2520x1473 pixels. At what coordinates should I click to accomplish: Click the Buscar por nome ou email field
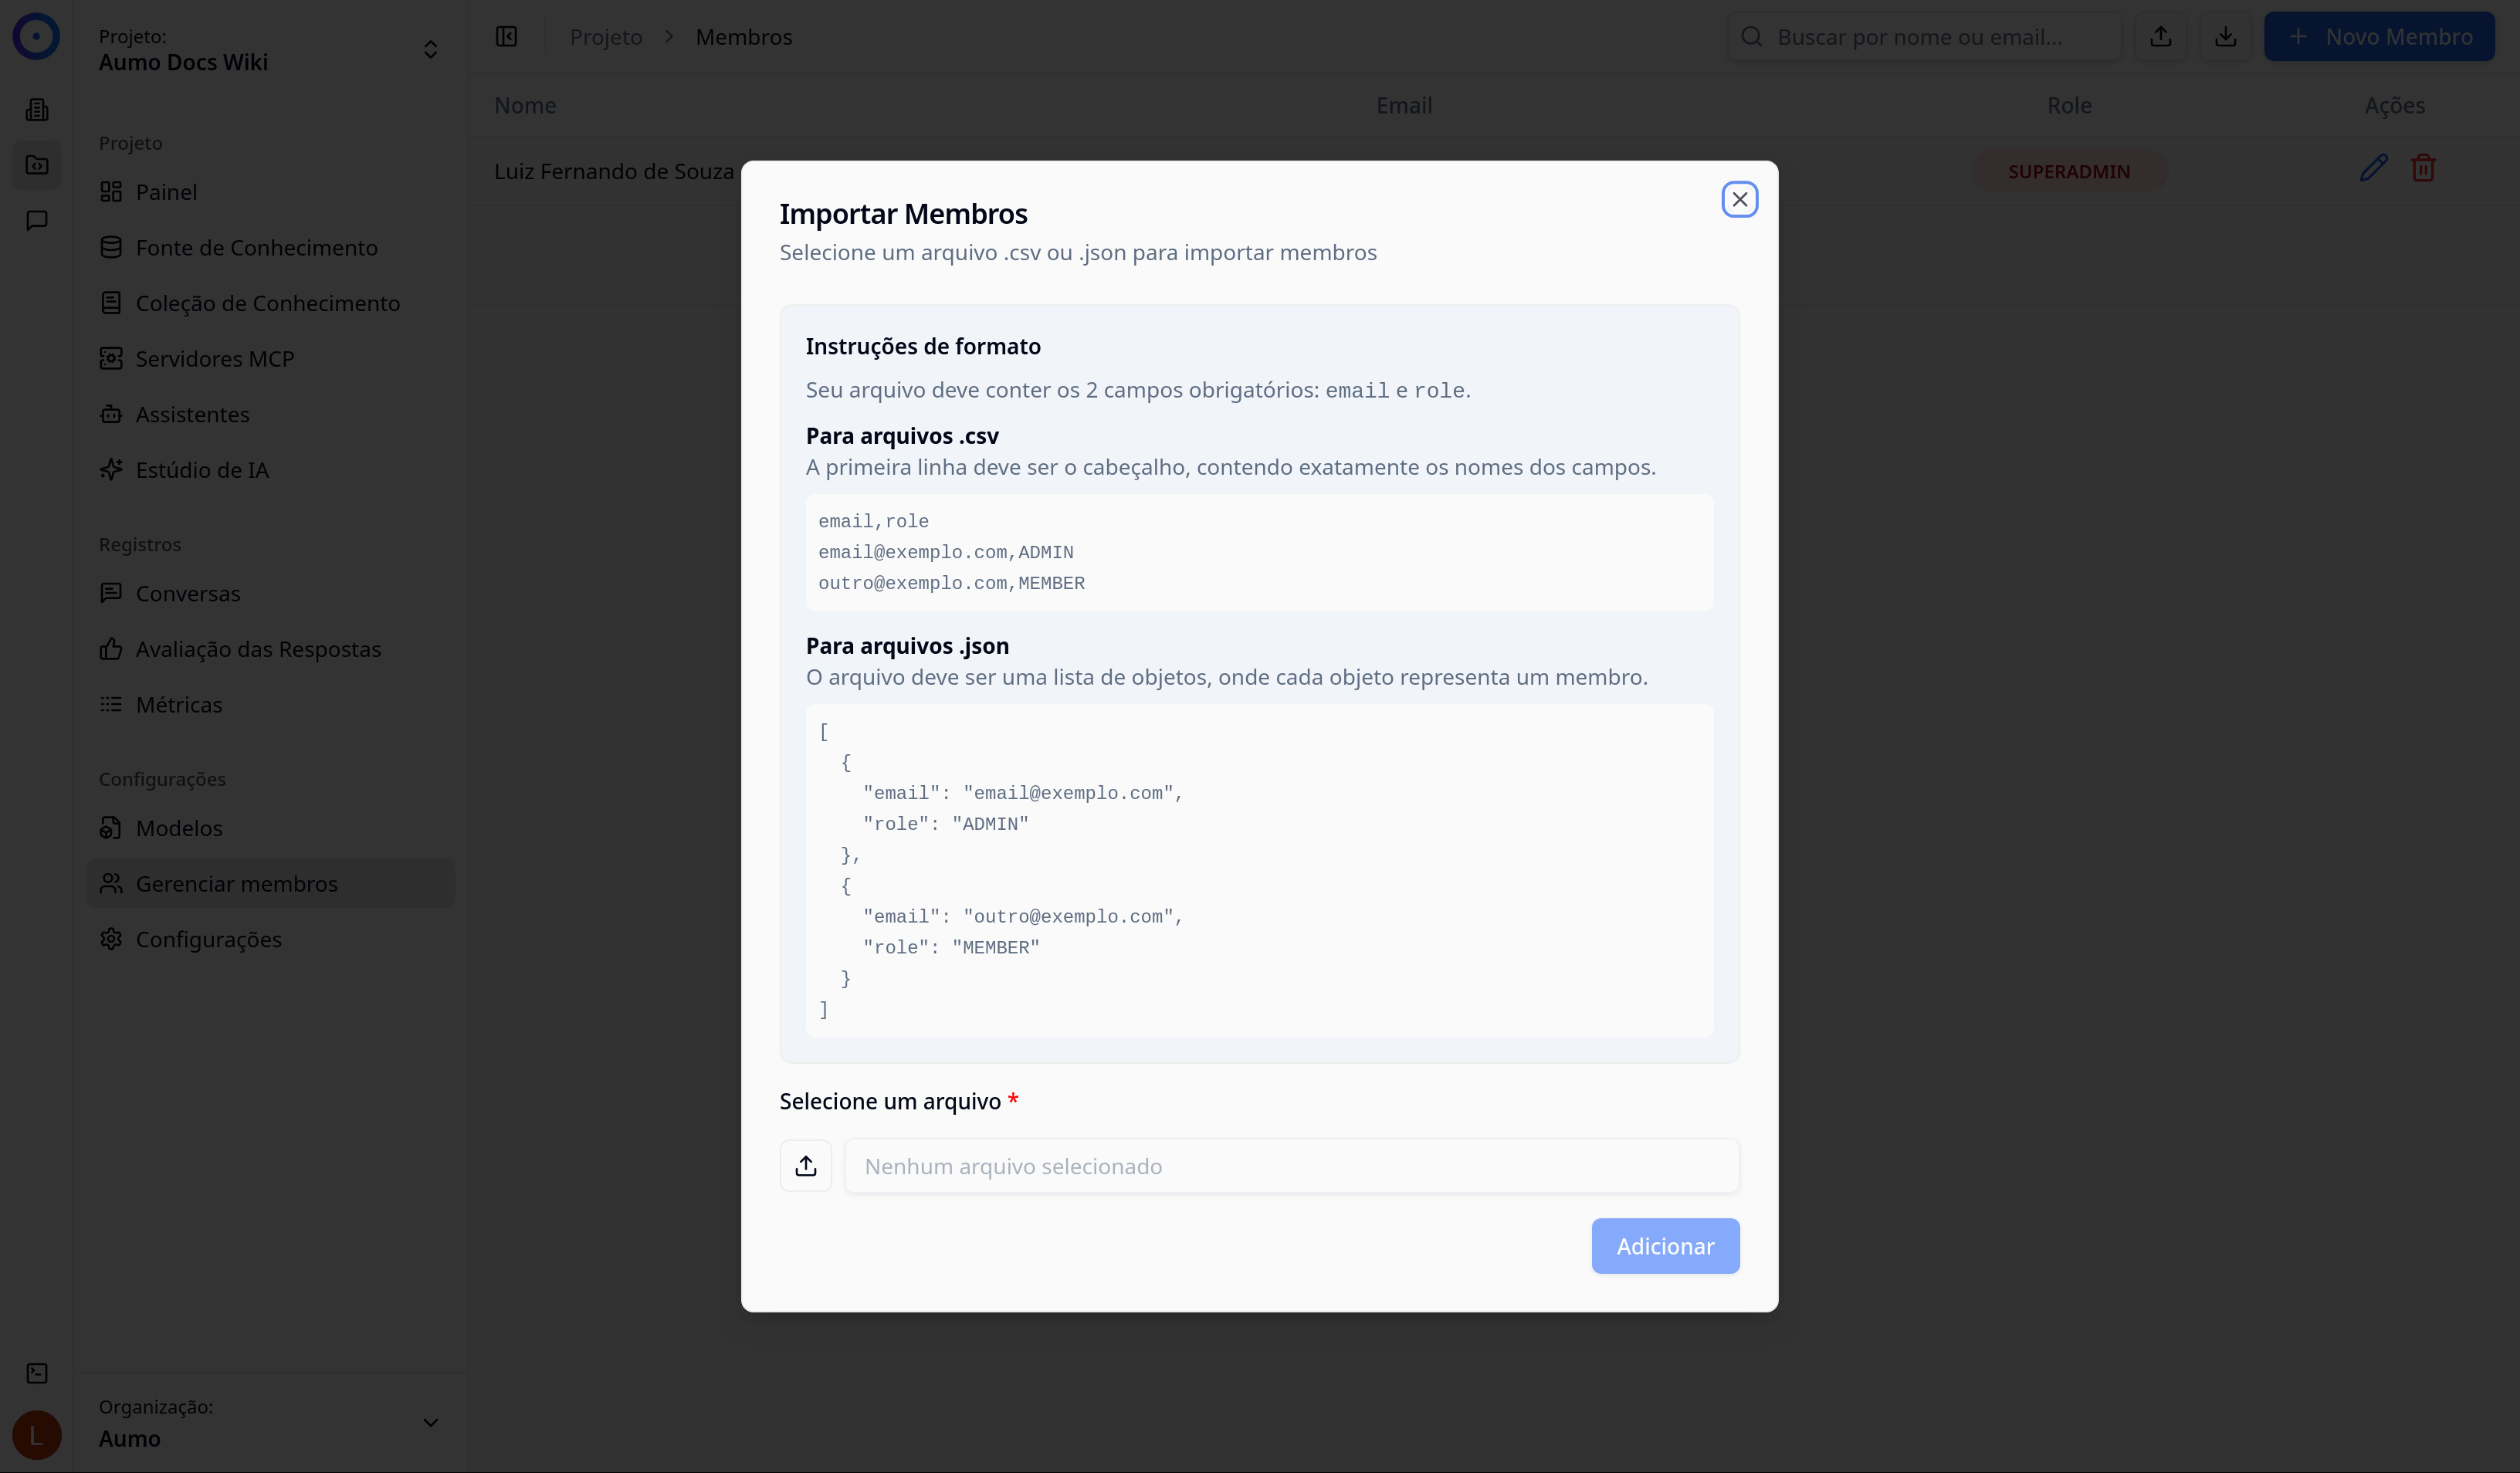click(x=1925, y=36)
